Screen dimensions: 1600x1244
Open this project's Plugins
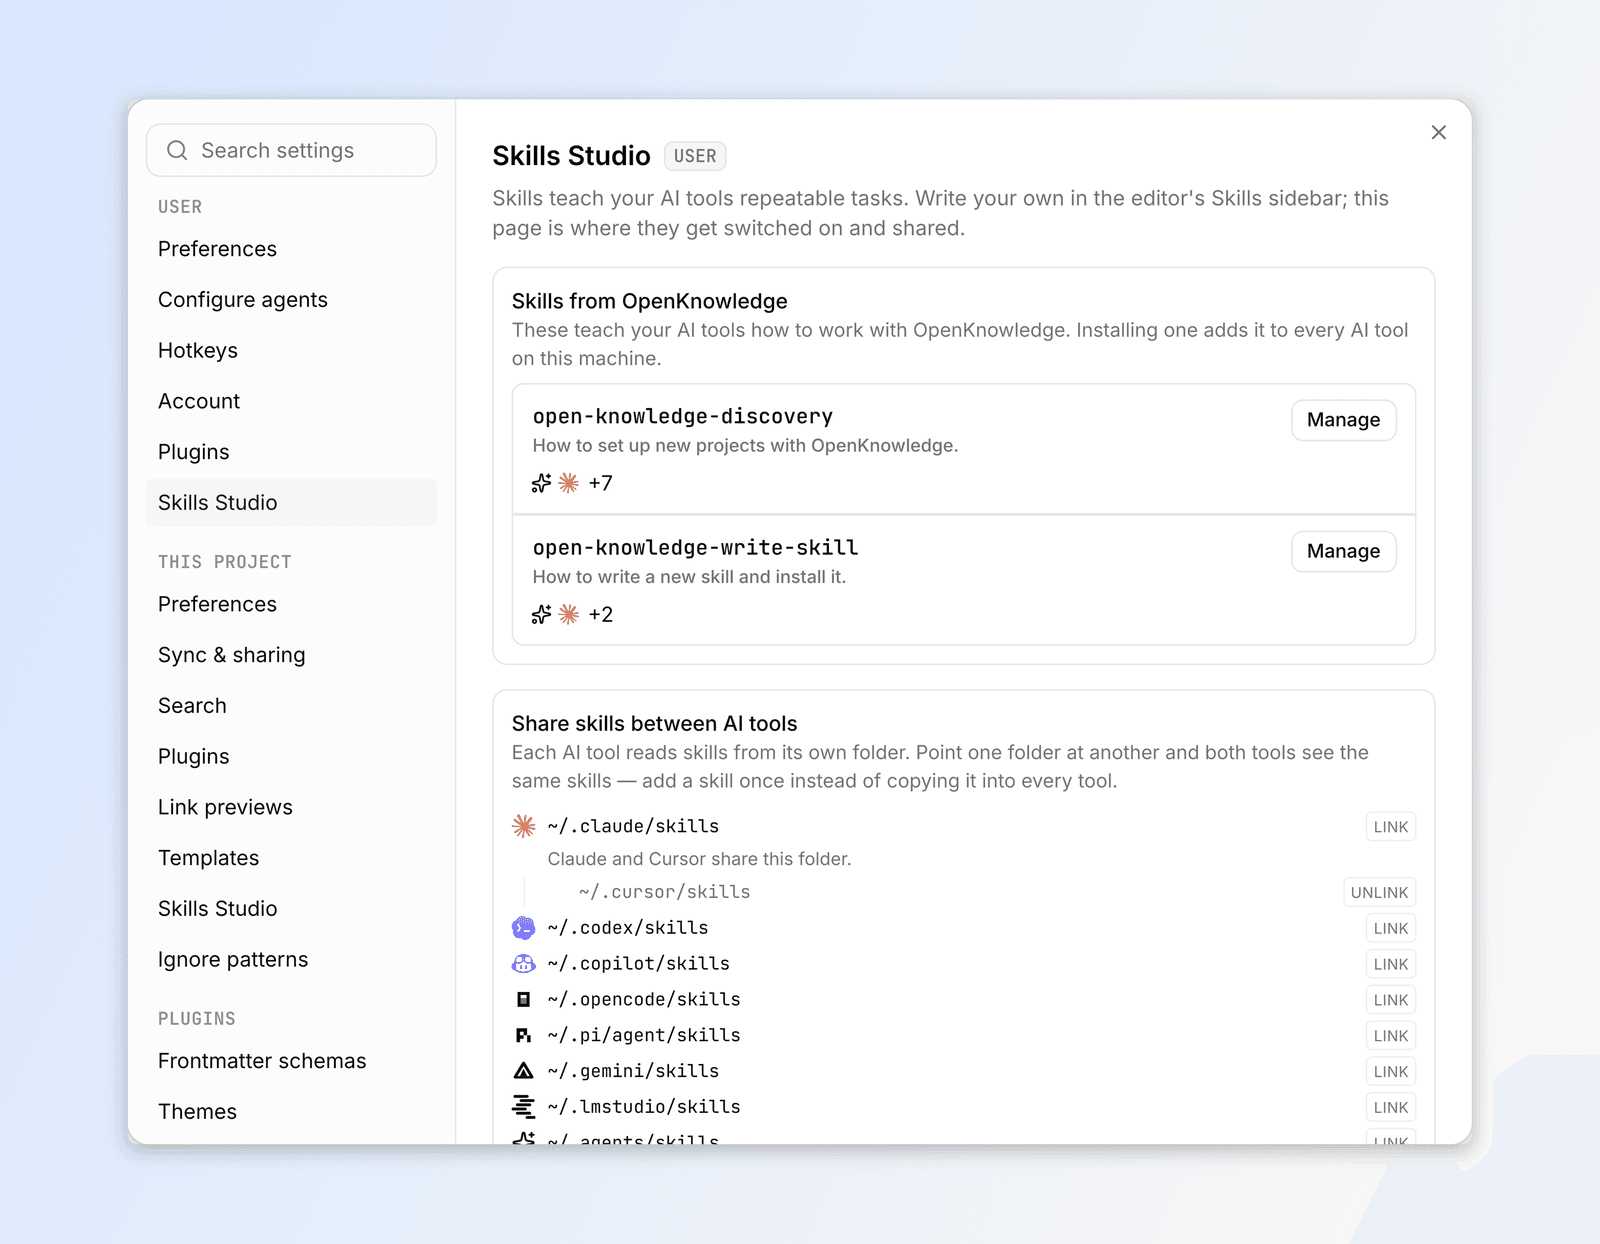pos(291,757)
